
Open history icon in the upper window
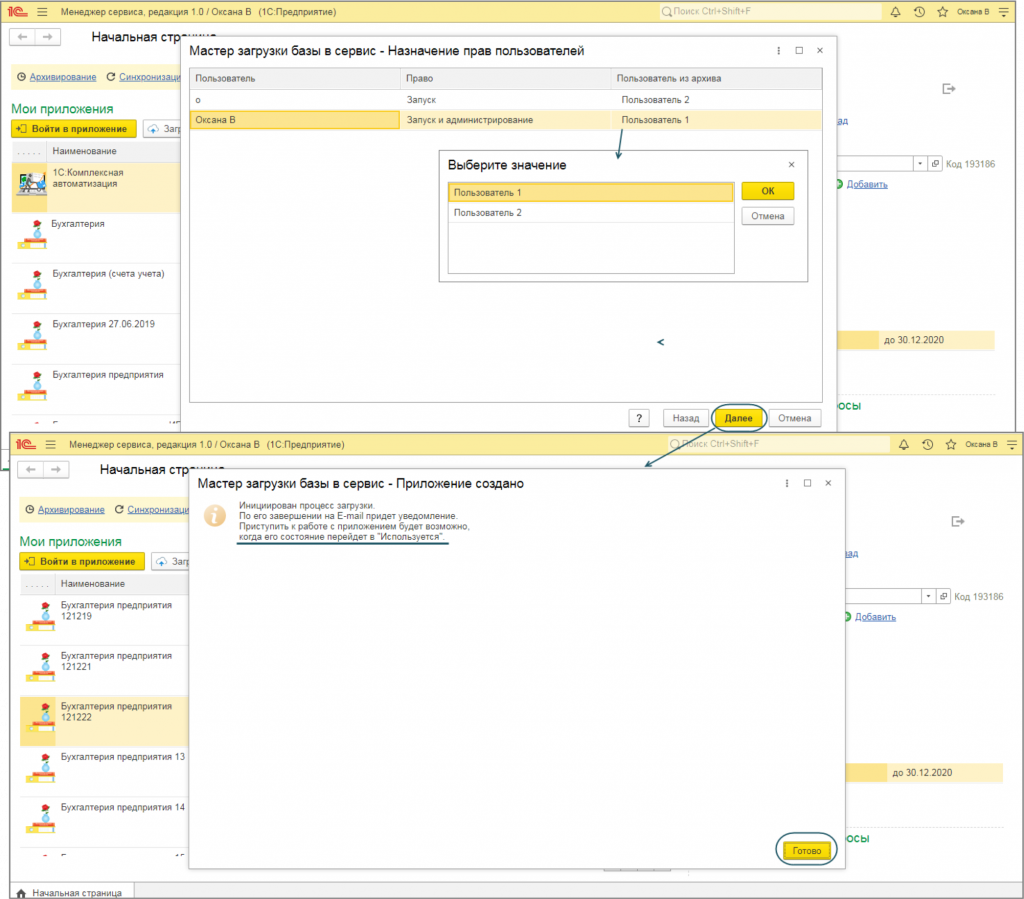click(918, 12)
